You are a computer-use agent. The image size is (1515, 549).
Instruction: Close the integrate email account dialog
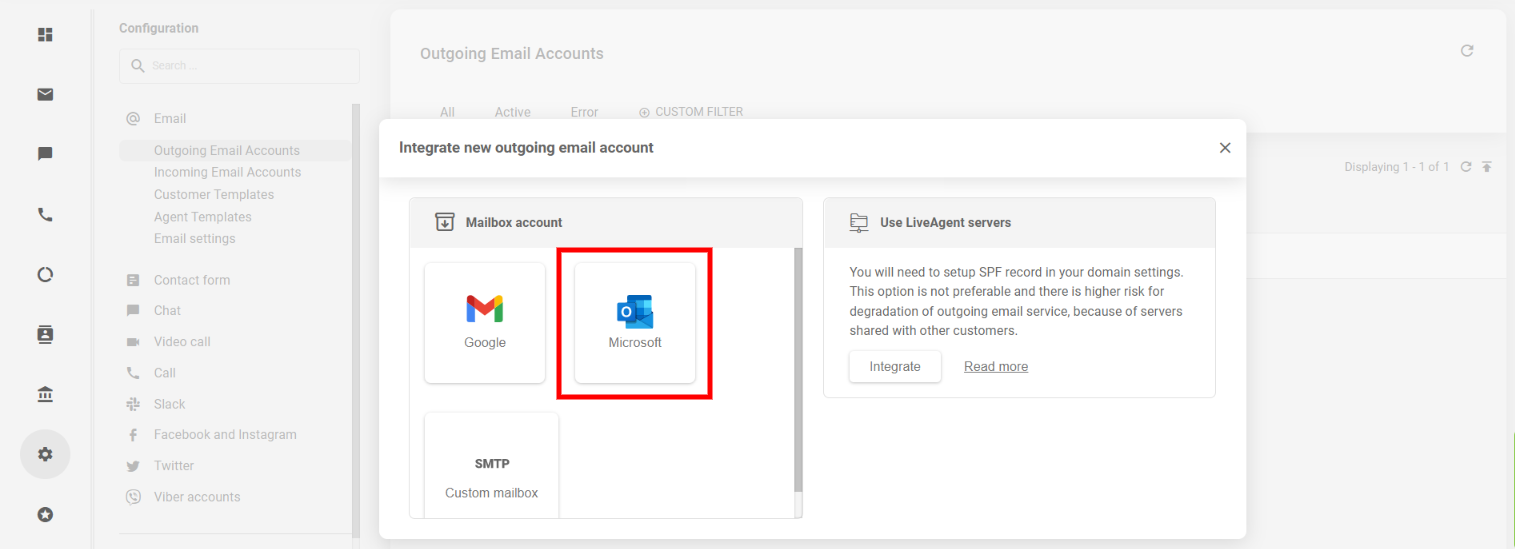(1225, 148)
